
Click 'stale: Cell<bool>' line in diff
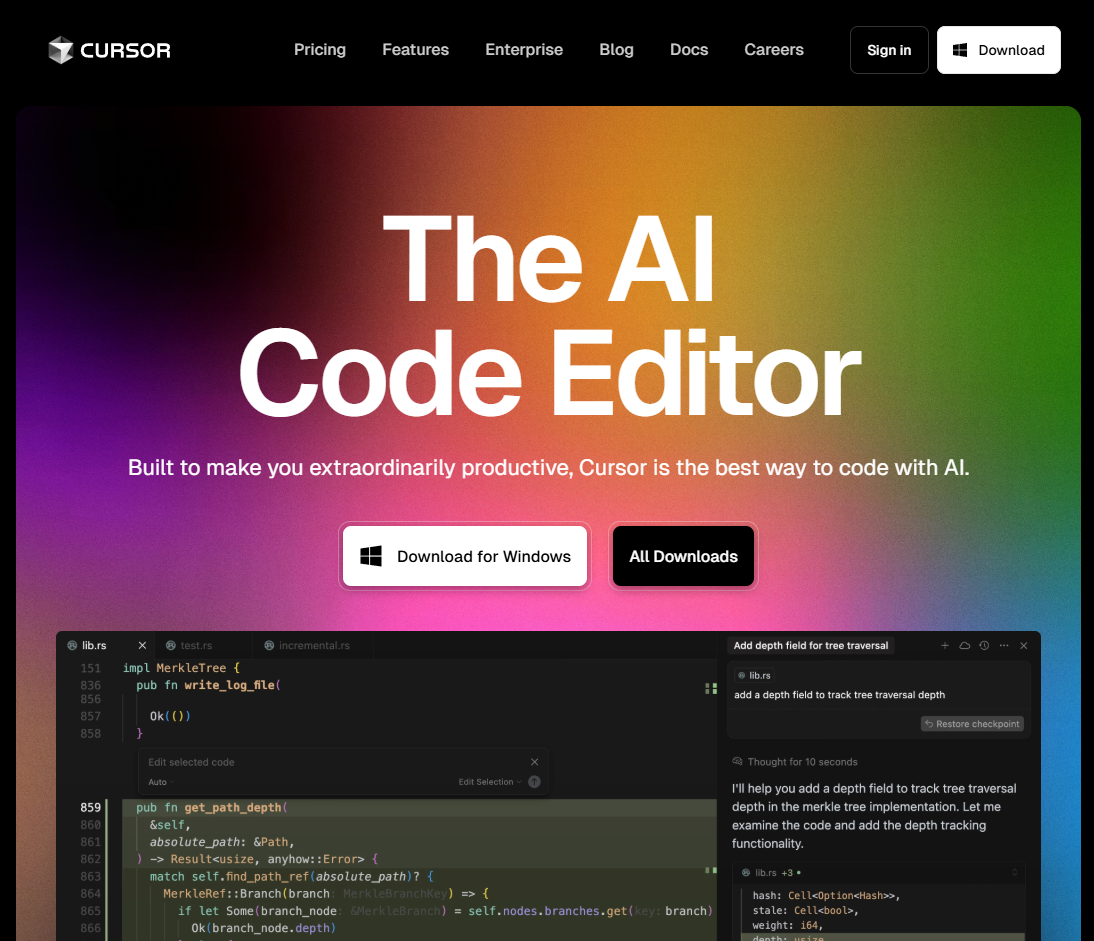pyautogui.click(x=805, y=910)
